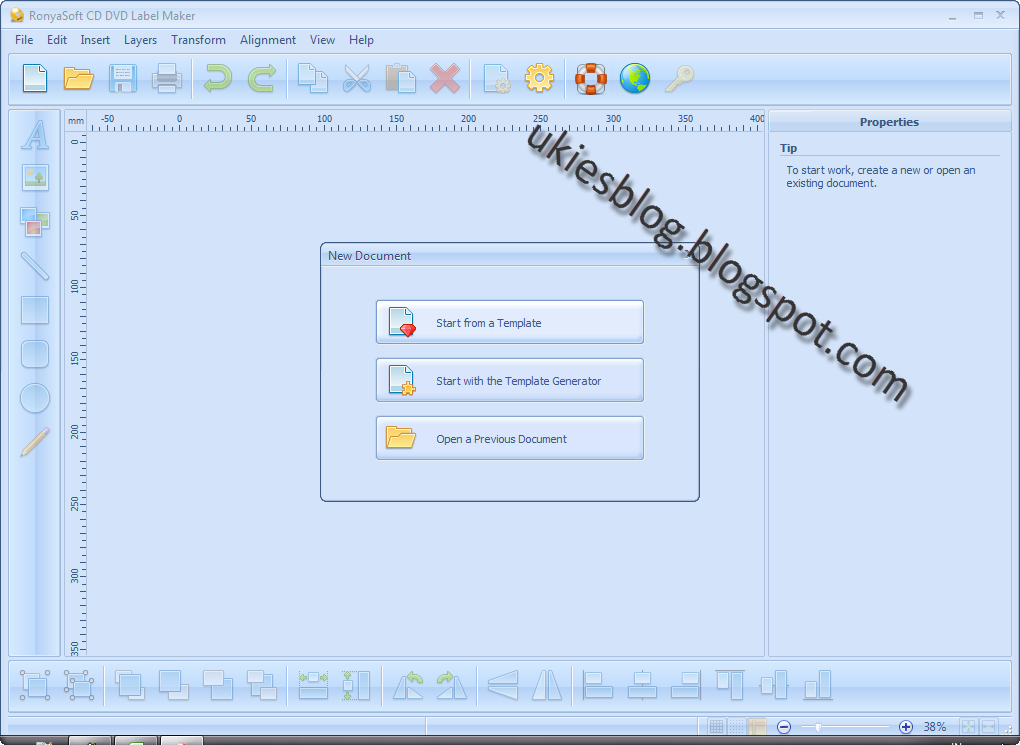The image size is (1020, 745).
Task: Open the Transform menu
Action: pyautogui.click(x=198, y=40)
